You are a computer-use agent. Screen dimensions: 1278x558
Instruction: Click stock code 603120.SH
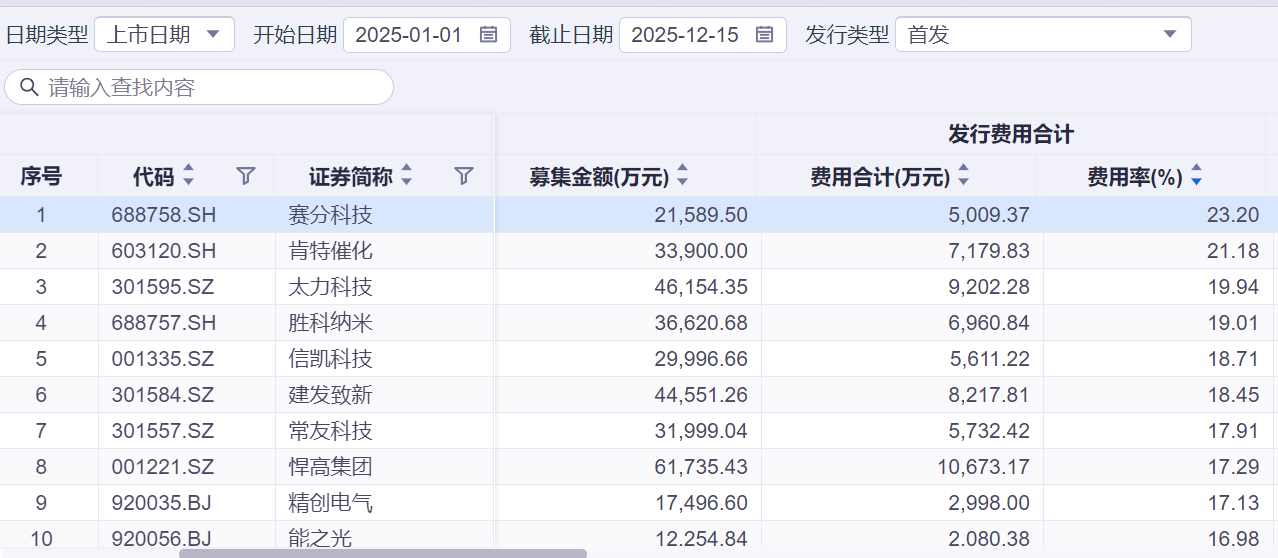tap(164, 251)
